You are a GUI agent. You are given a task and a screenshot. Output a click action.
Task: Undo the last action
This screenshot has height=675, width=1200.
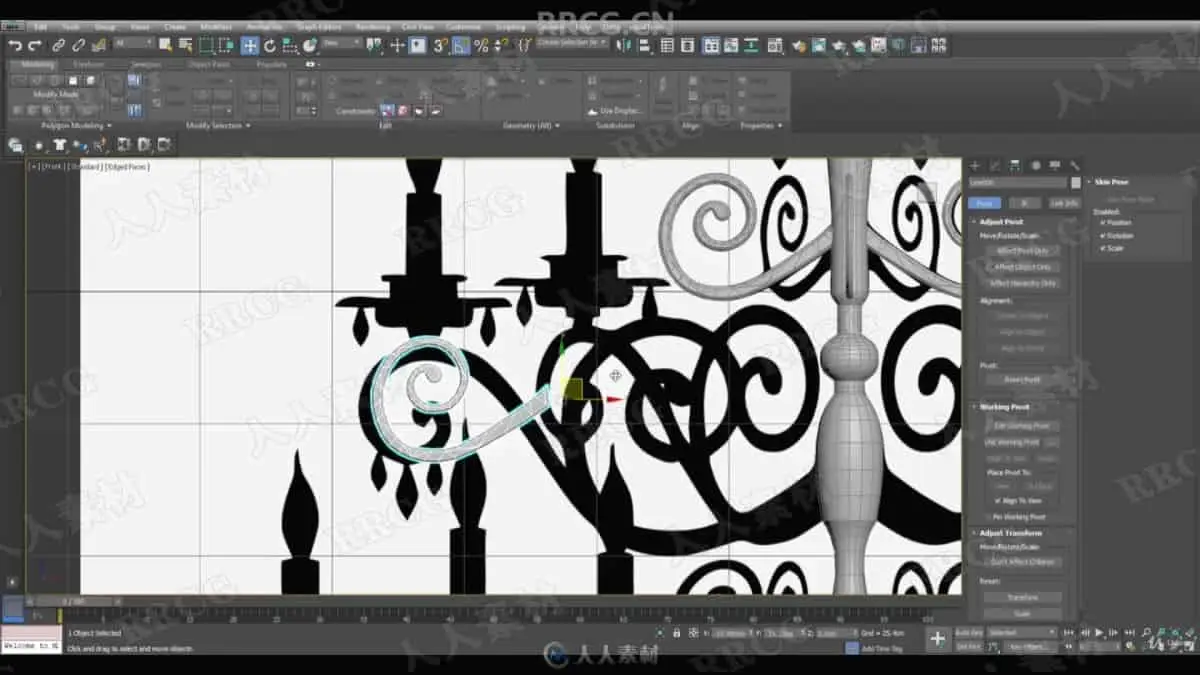14,45
